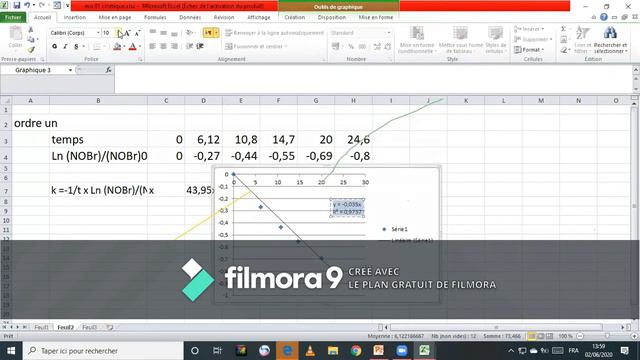This screenshot has width=640, height=360.
Task: Open fill color dropdown arrow
Action: click(124, 47)
